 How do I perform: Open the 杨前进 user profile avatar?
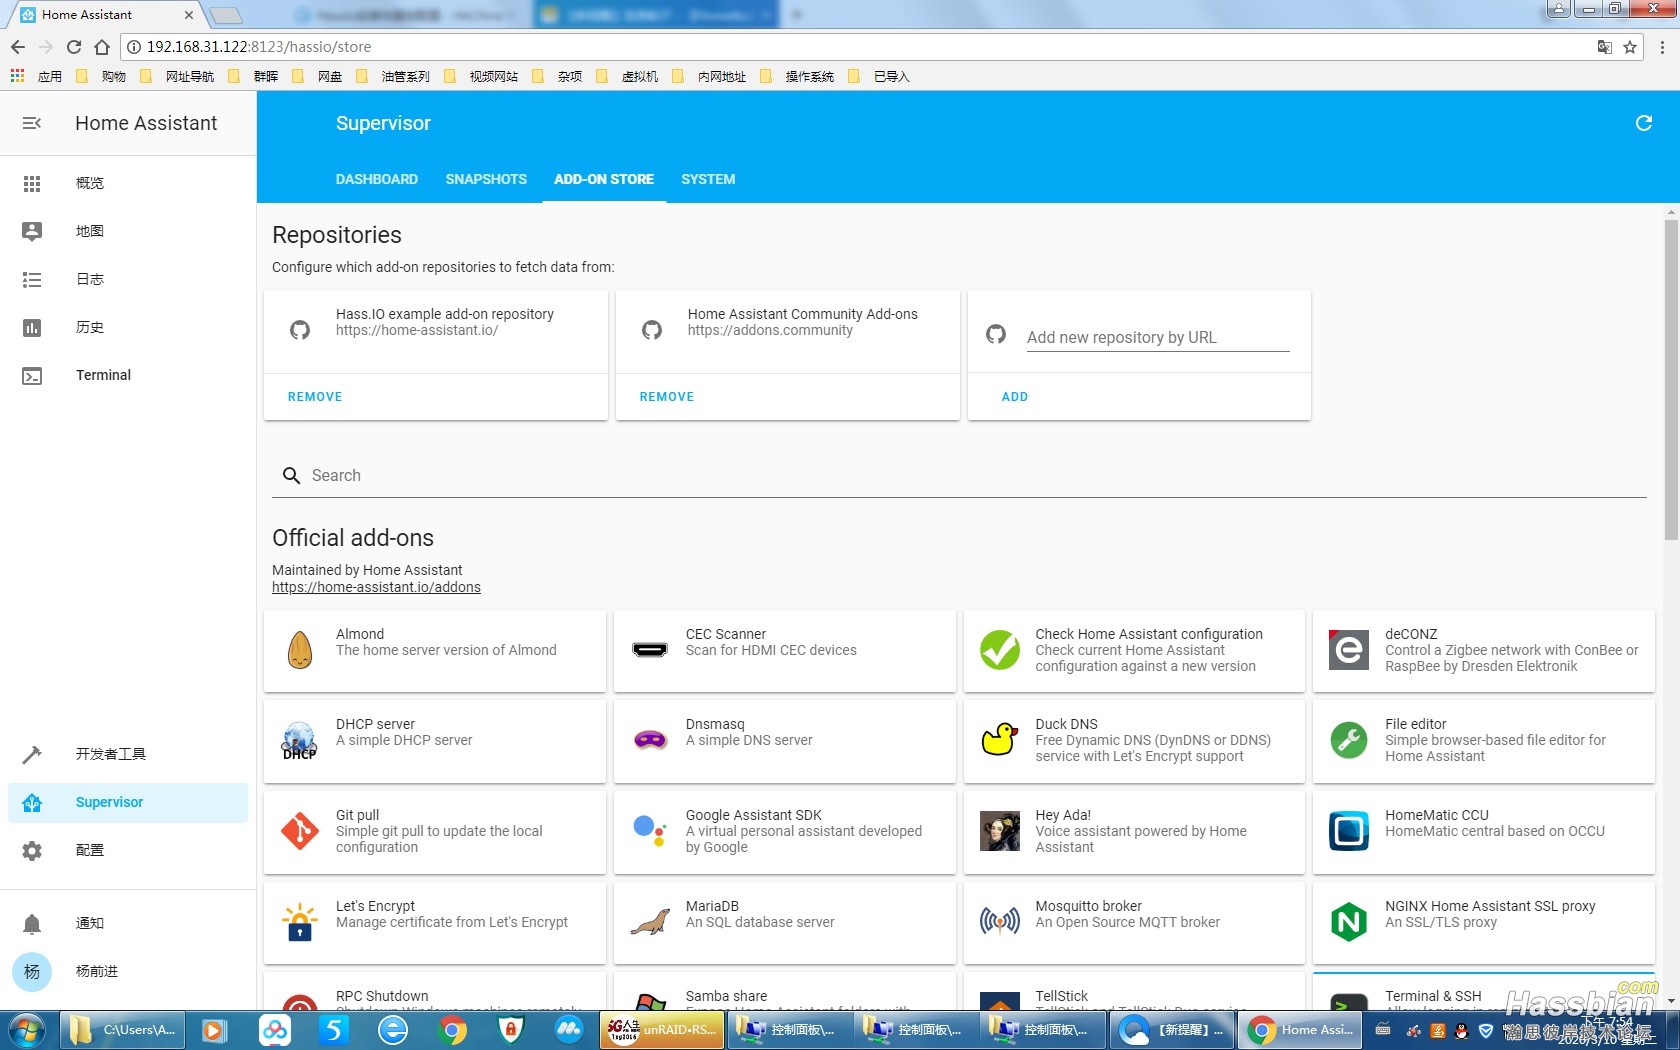(x=32, y=971)
